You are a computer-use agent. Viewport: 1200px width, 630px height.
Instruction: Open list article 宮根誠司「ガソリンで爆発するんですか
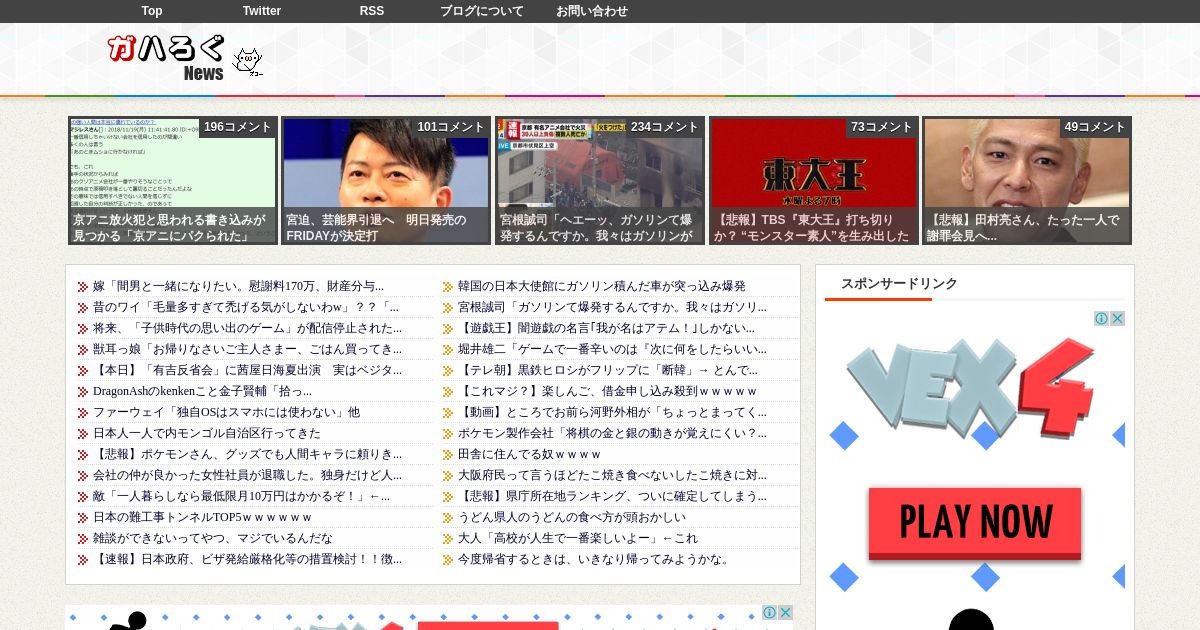pyautogui.click(x=612, y=307)
